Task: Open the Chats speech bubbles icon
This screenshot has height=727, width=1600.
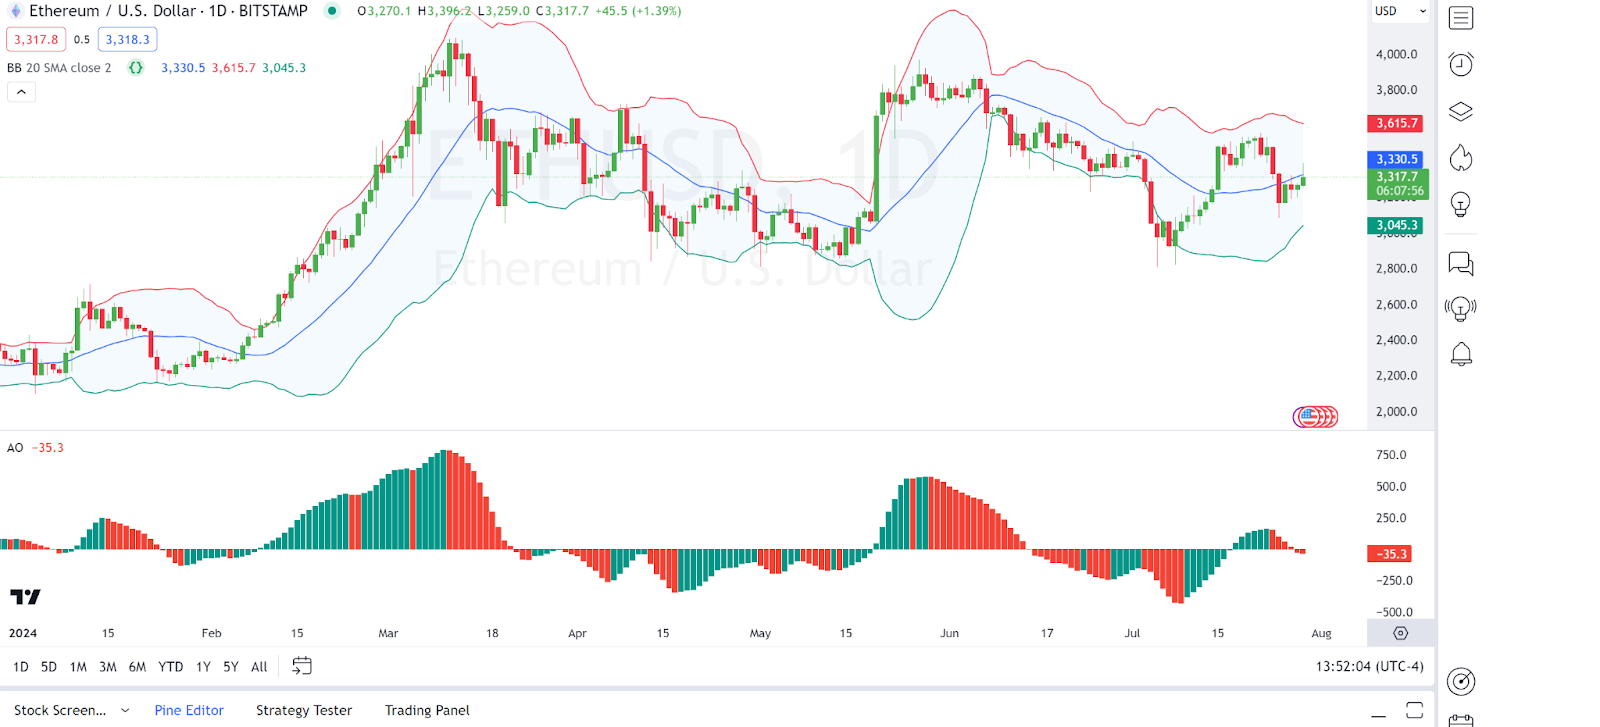Action: click(x=1461, y=264)
